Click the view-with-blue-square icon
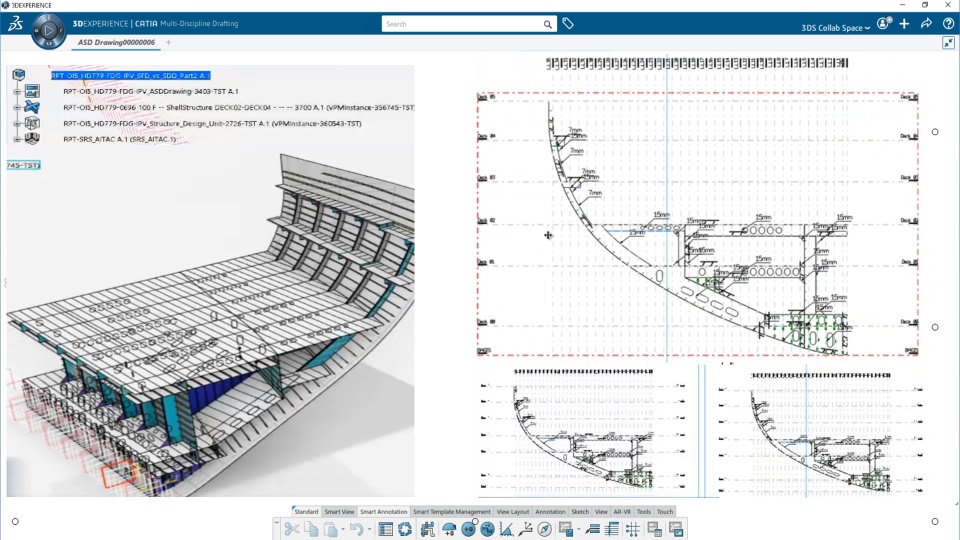The image size is (960, 540). [566, 529]
